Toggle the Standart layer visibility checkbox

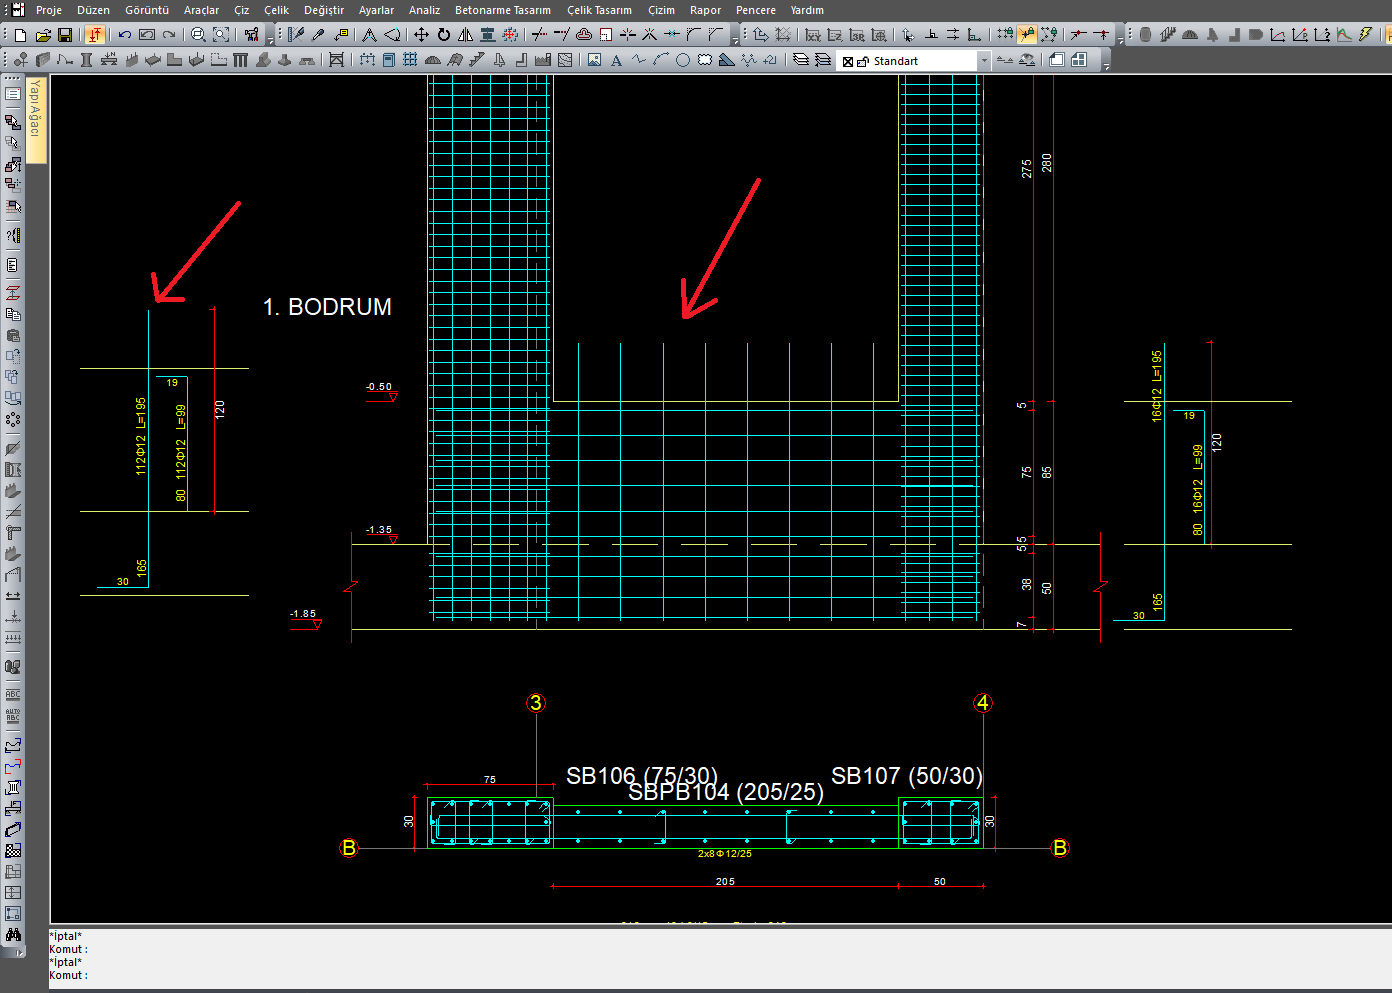[848, 61]
